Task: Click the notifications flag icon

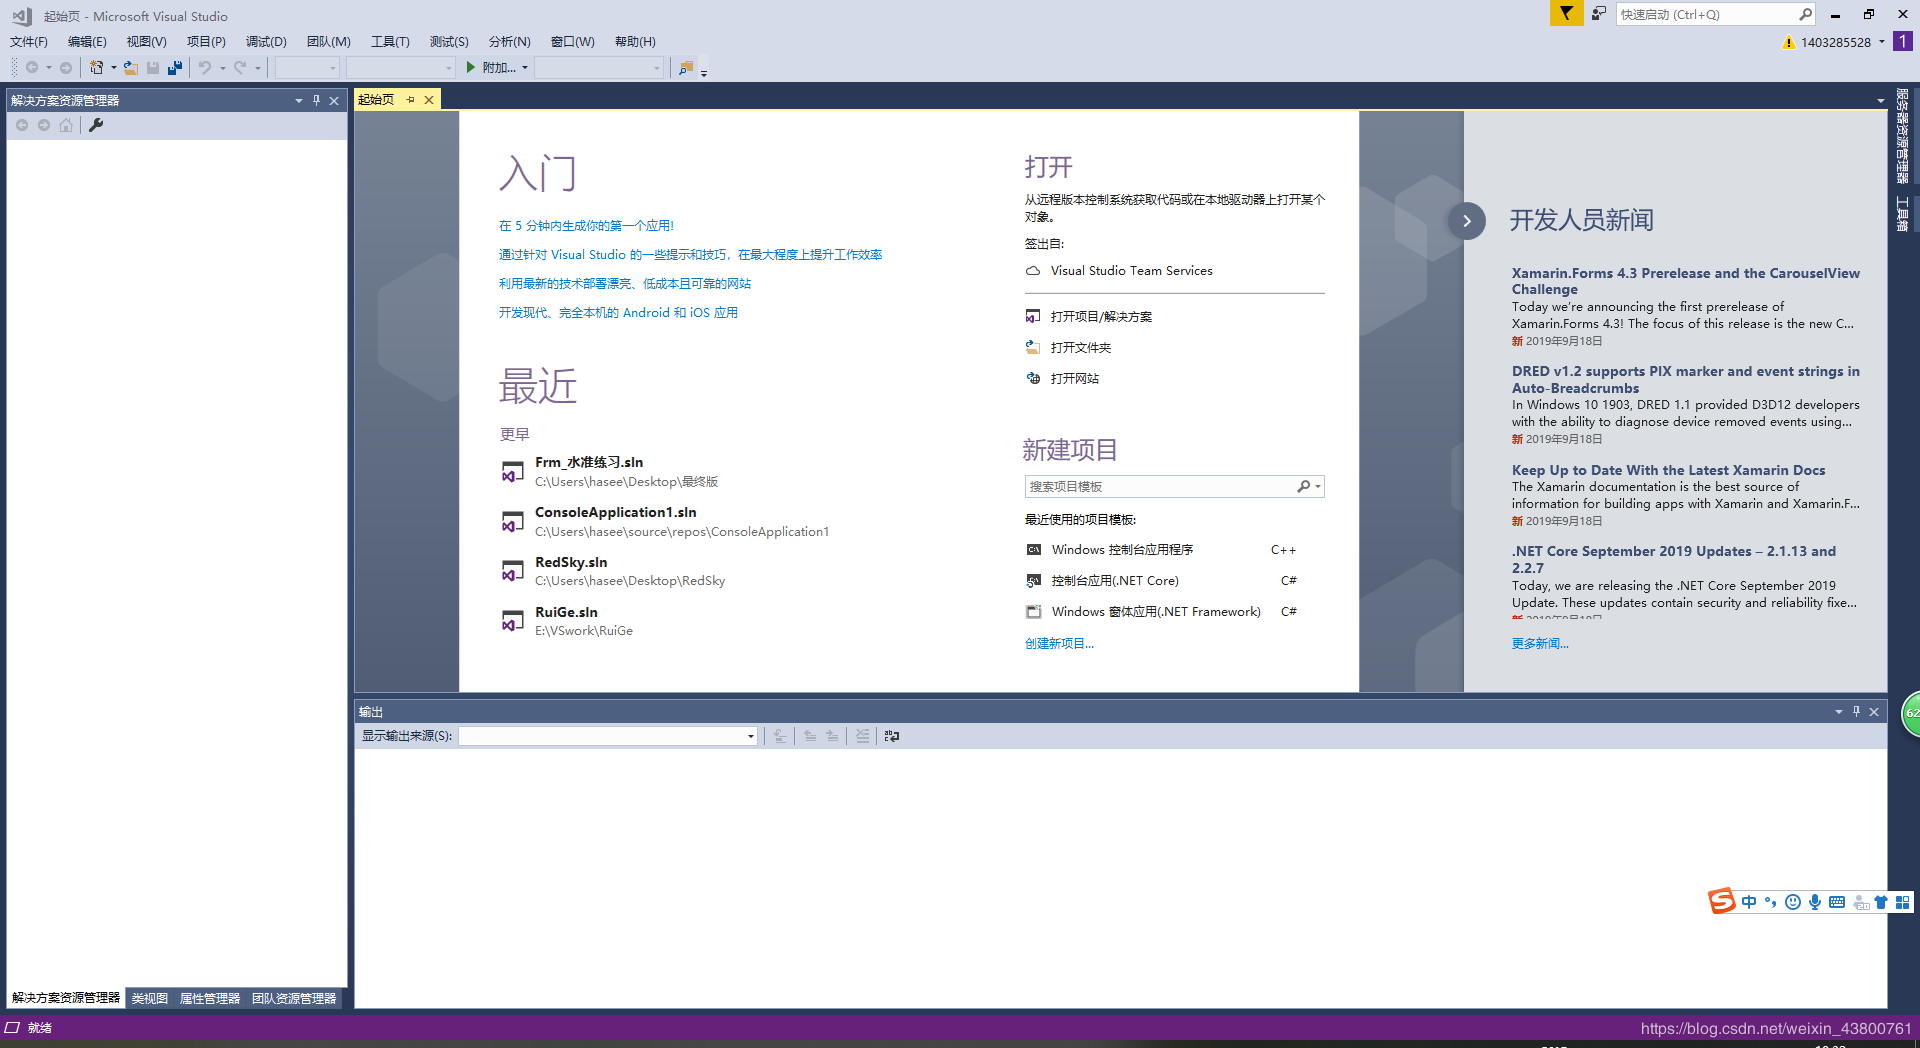Action: (x=1566, y=13)
